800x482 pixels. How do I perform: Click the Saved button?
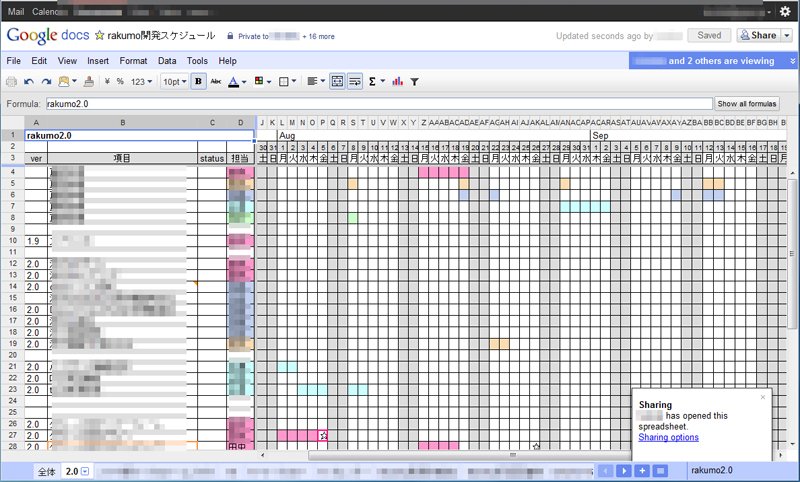coord(709,36)
